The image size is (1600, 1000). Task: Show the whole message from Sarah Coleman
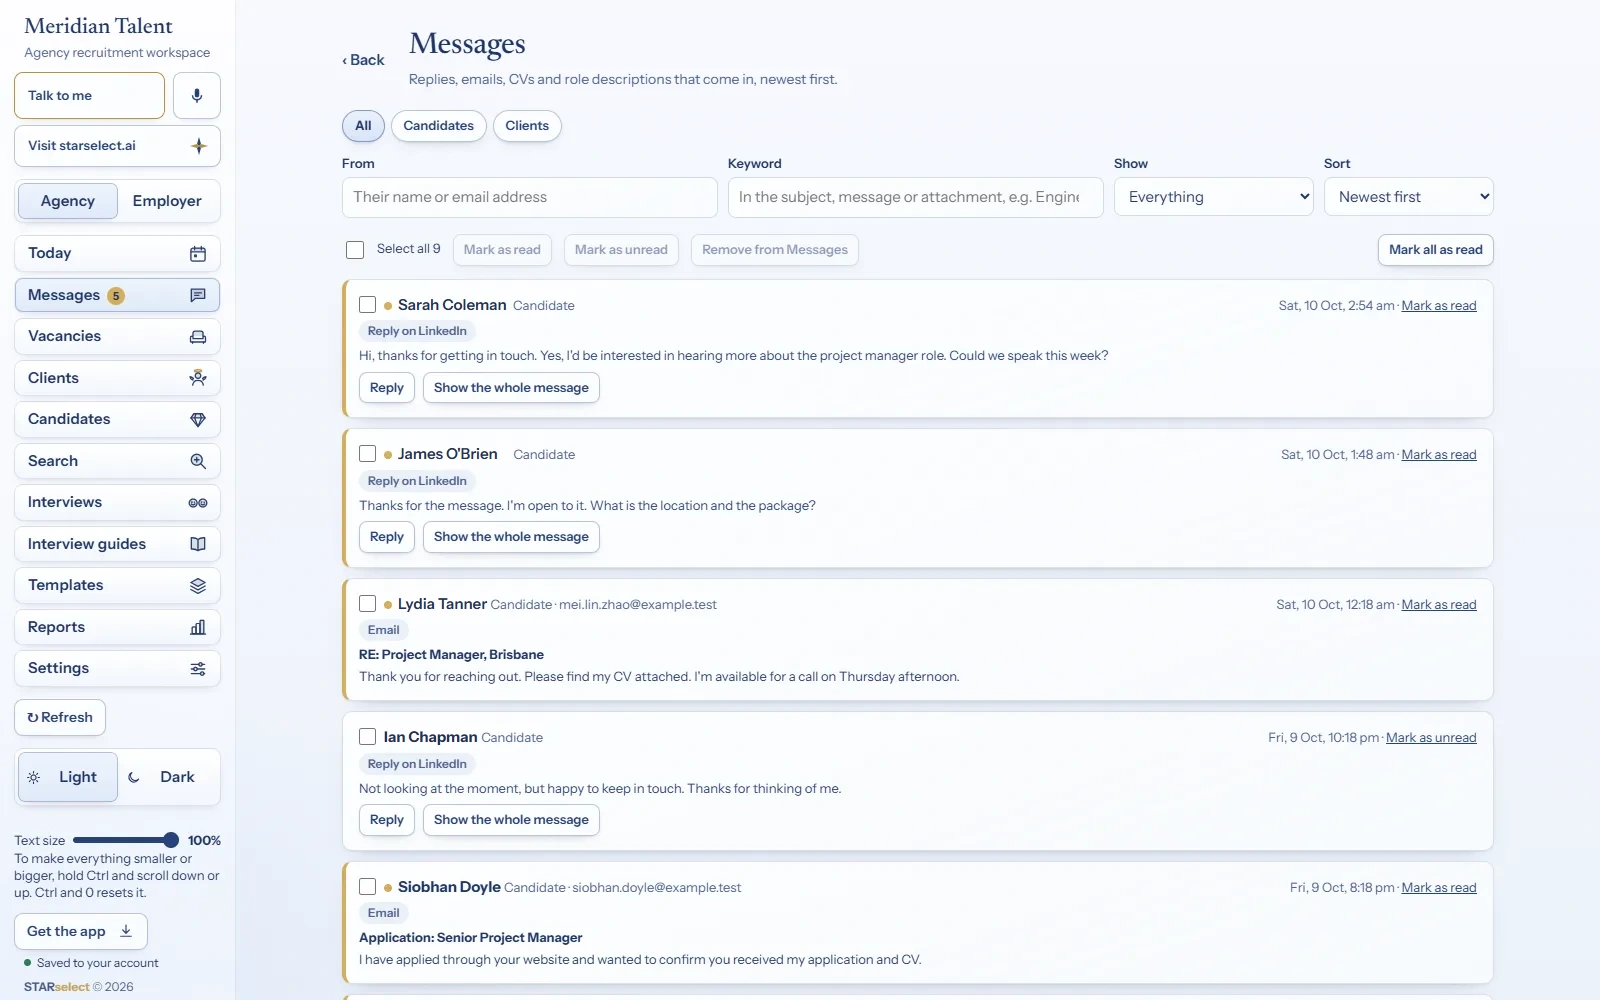coord(511,388)
